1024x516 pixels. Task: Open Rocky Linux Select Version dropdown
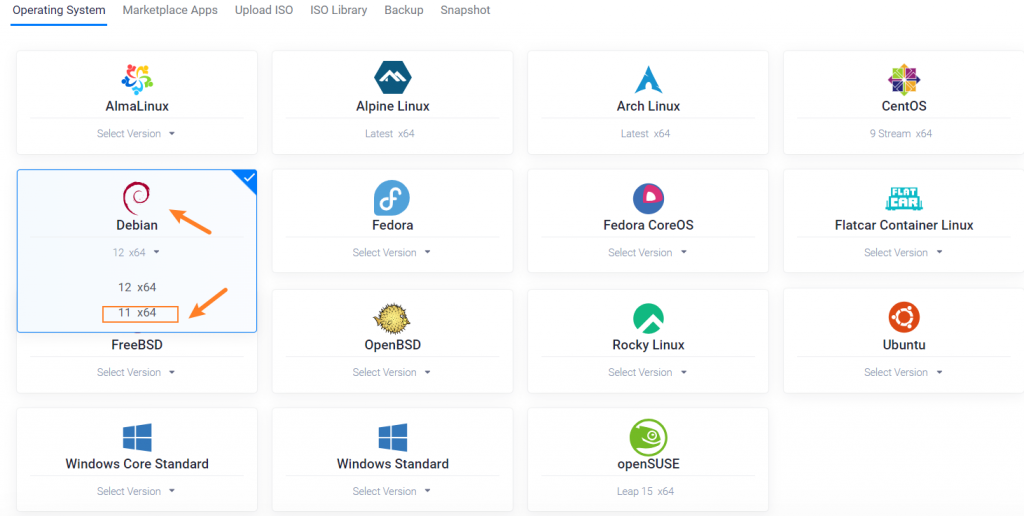648,372
